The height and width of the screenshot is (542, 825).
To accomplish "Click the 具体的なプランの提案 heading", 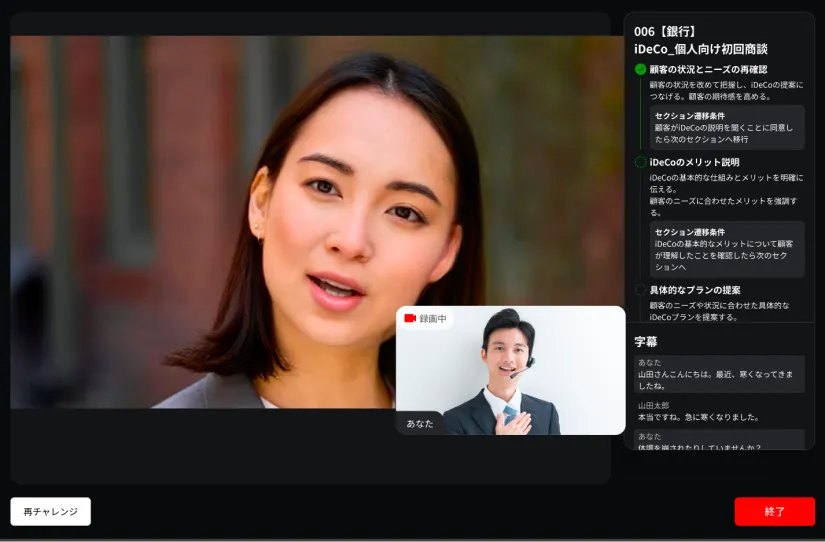I will (x=695, y=290).
